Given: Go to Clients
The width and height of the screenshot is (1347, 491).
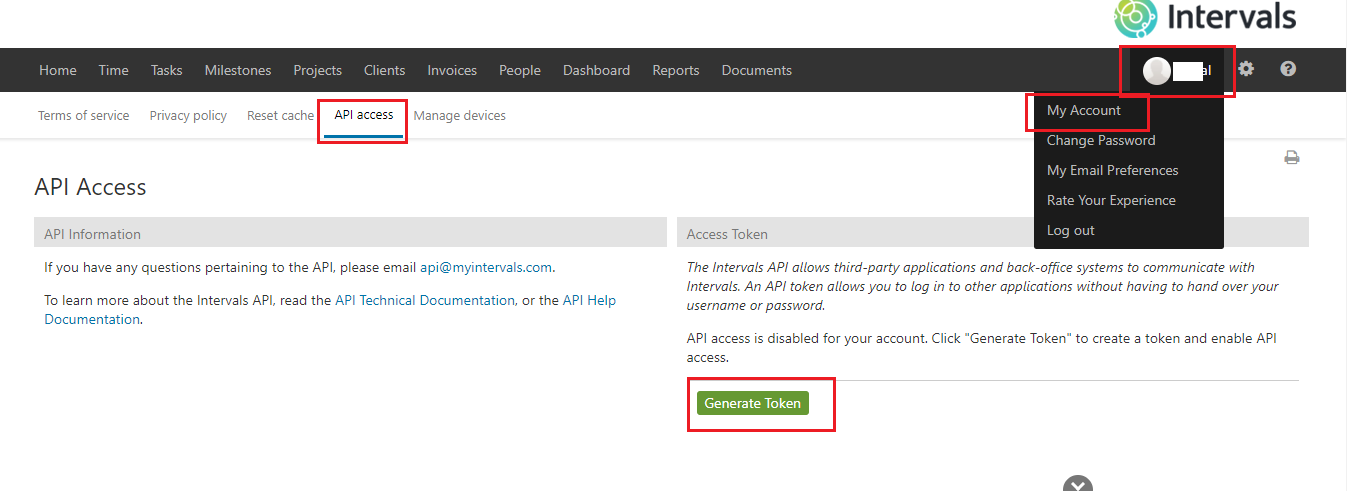Looking at the screenshot, I should (384, 70).
